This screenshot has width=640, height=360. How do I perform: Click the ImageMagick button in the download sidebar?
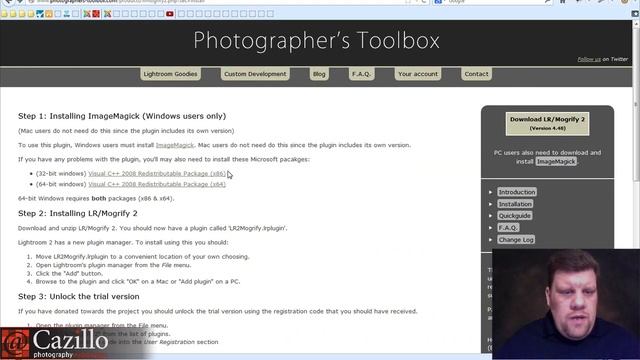click(x=556, y=162)
